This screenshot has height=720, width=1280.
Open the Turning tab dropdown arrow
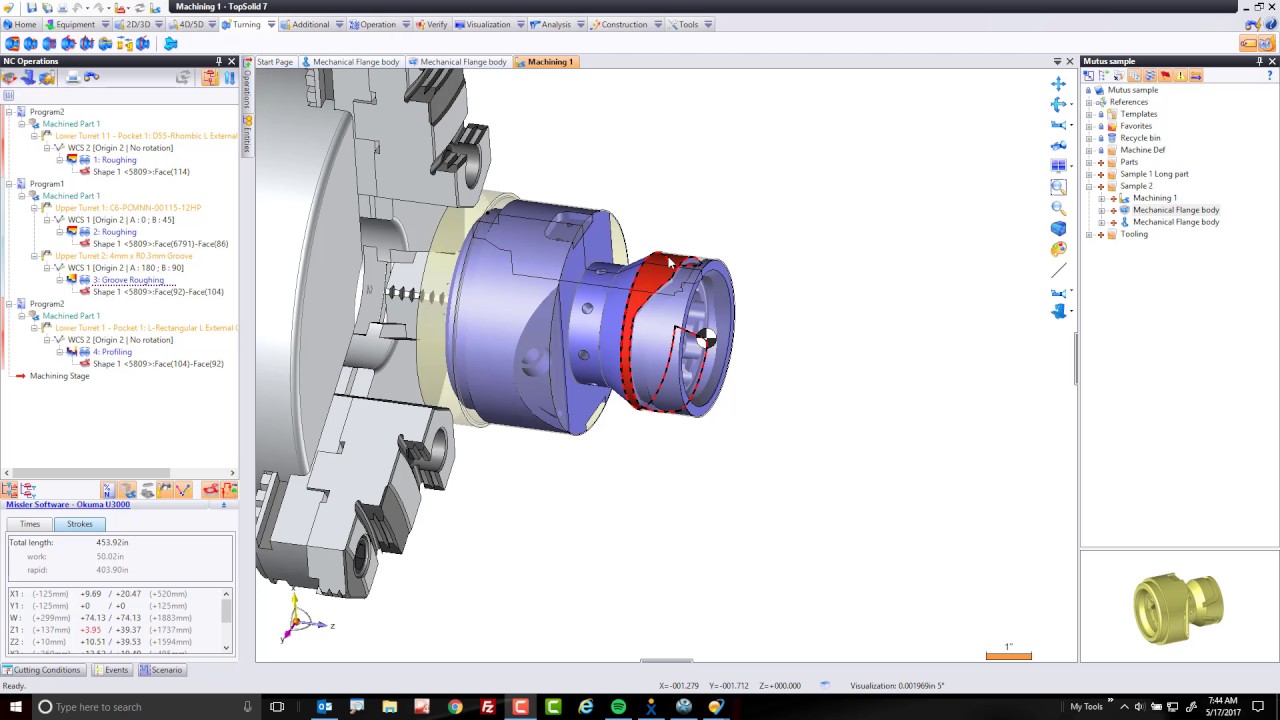(x=271, y=24)
